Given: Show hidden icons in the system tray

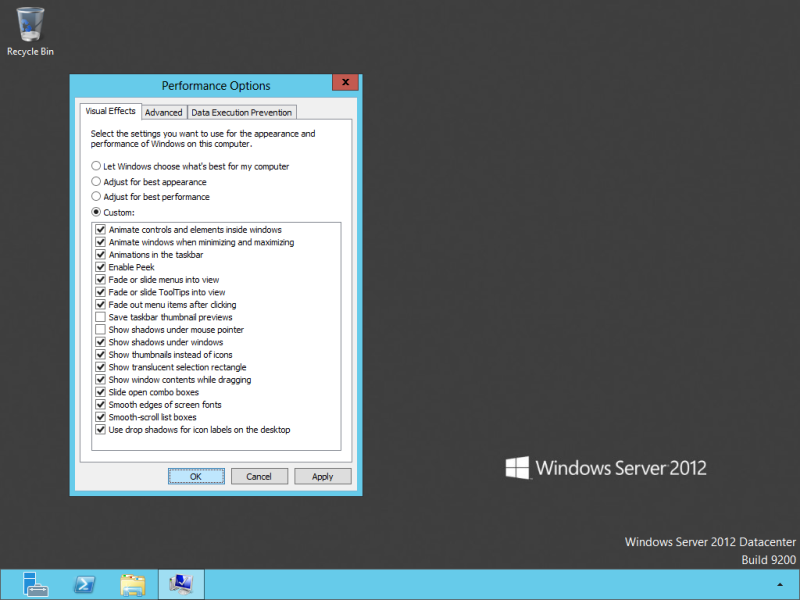Looking at the screenshot, I should [780, 585].
